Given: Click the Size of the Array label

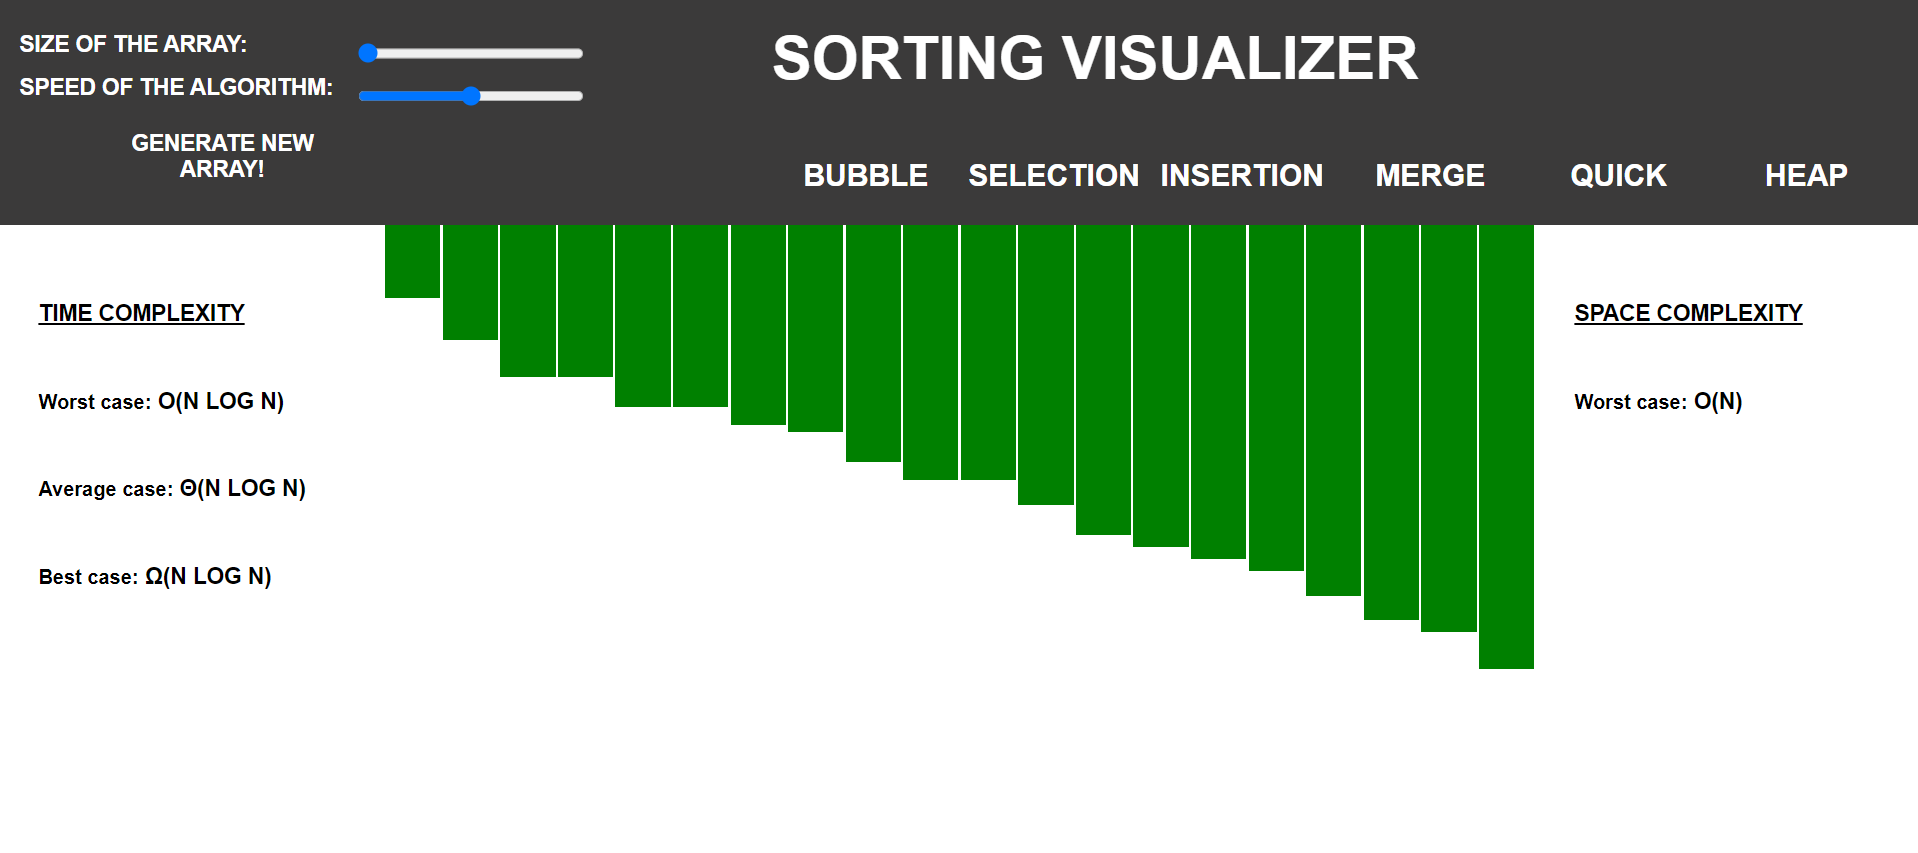Looking at the screenshot, I should tap(133, 44).
